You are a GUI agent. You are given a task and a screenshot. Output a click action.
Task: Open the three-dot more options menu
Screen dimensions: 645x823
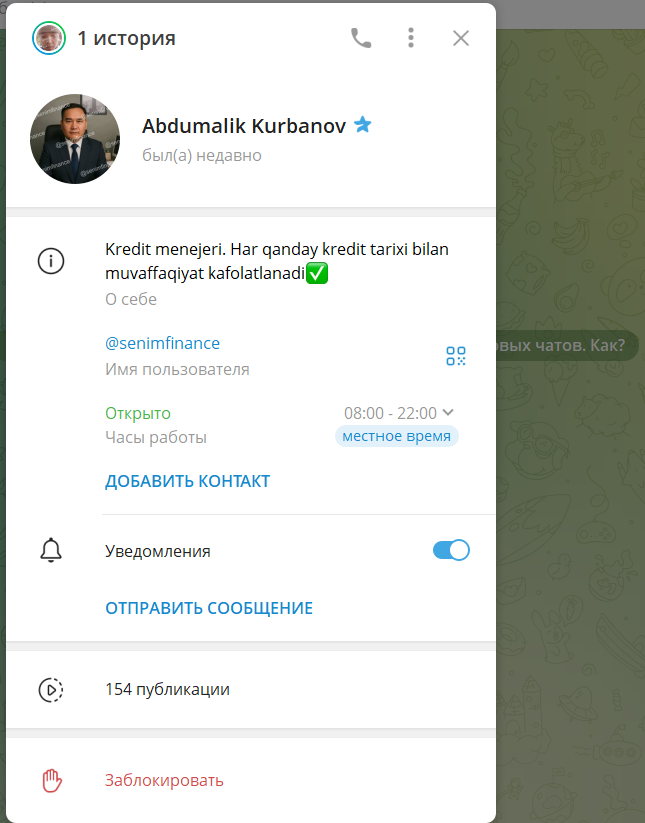(x=411, y=38)
